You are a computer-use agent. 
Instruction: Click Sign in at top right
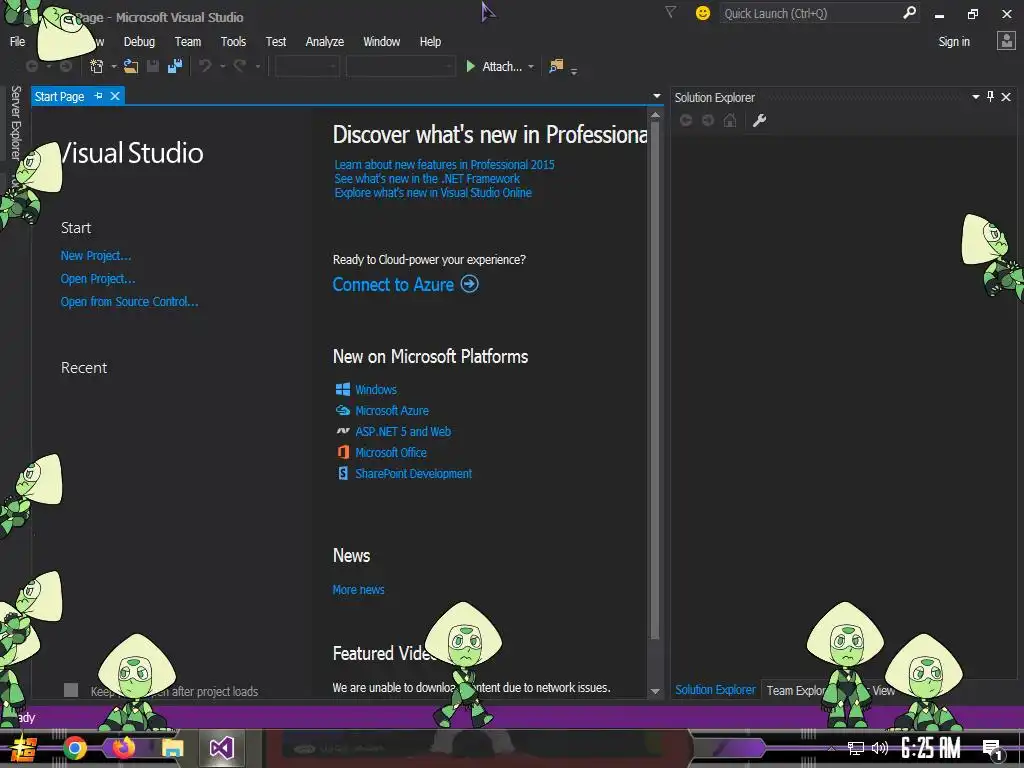(x=953, y=41)
